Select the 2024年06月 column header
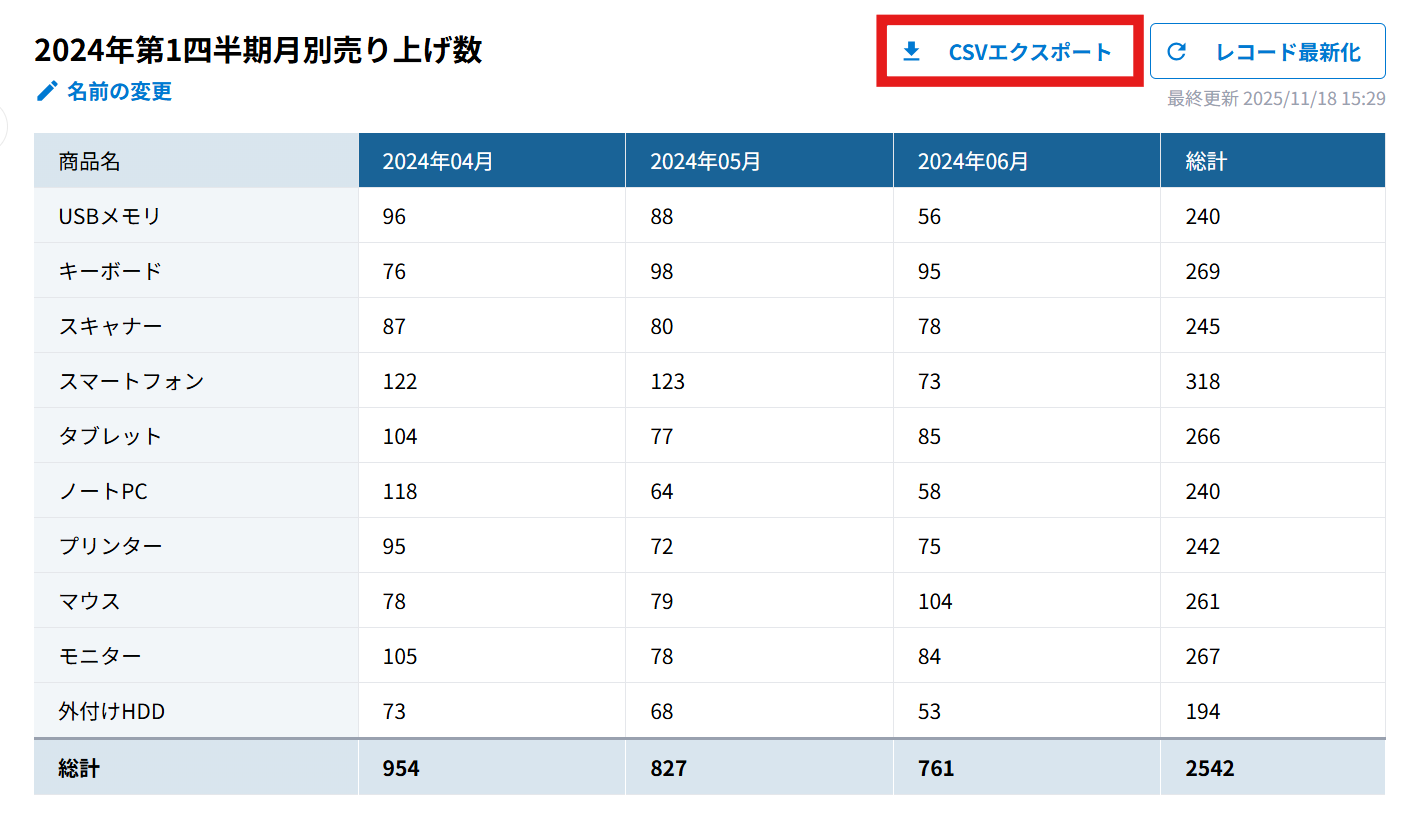 tap(973, 161)
